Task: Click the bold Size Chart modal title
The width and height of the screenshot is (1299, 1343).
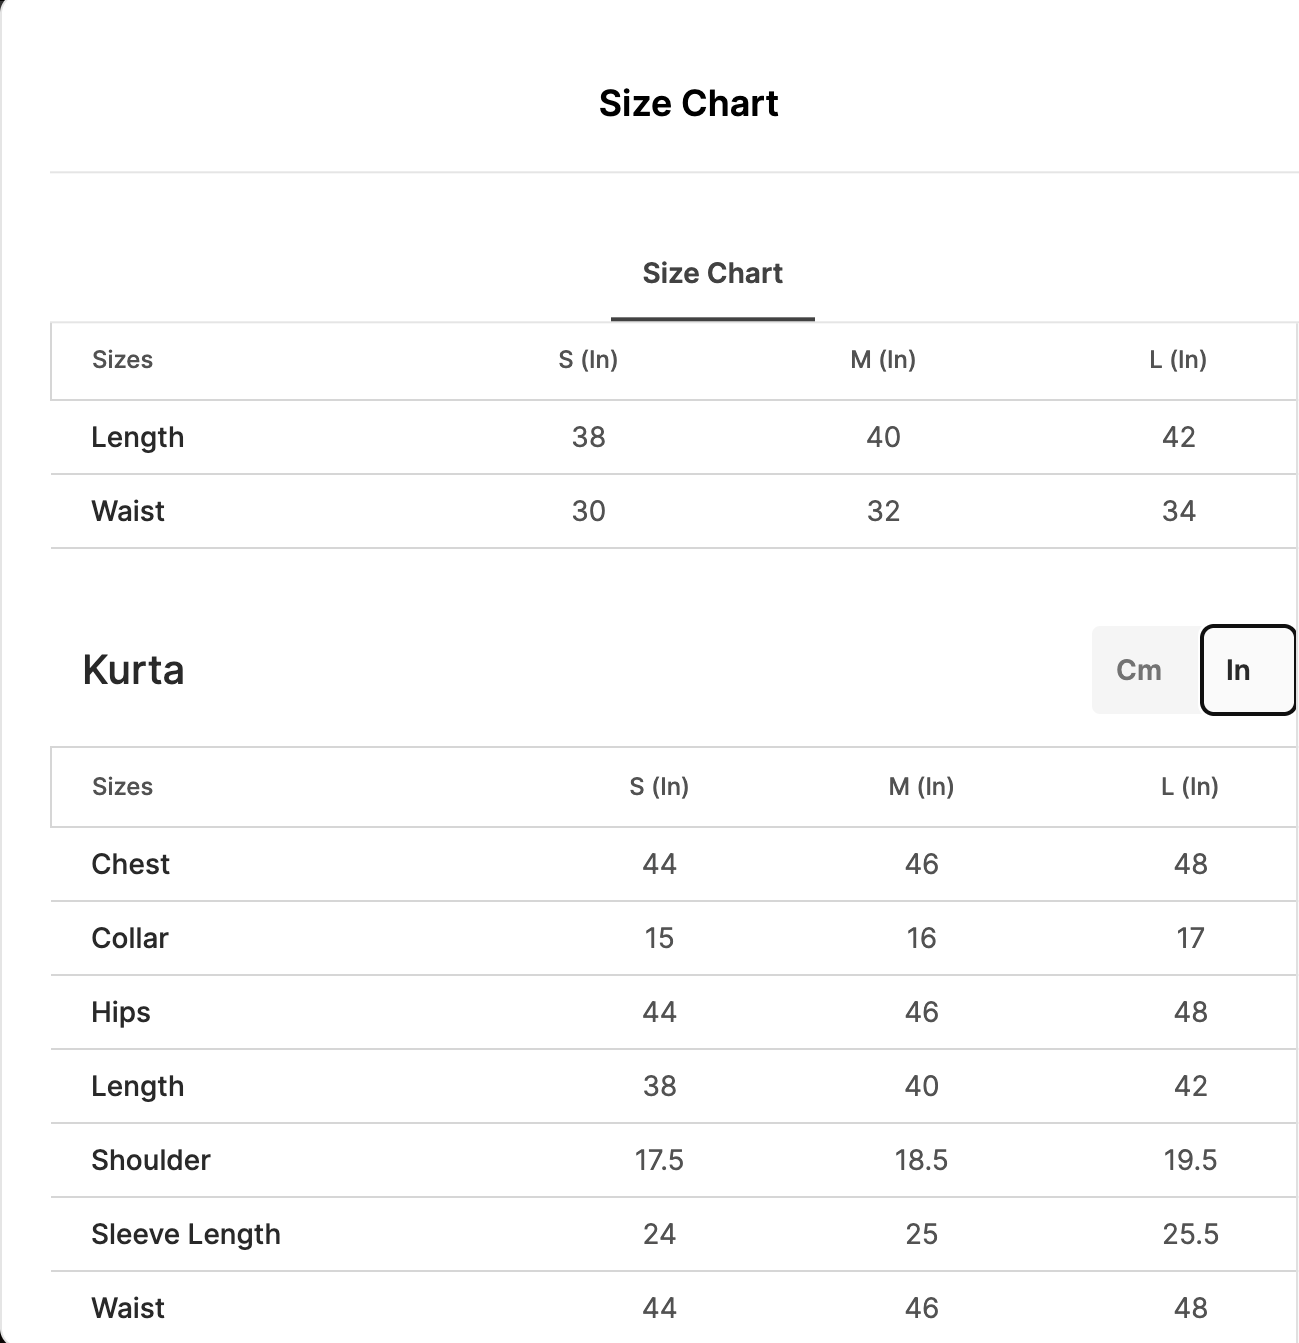Action: [x=688, y=103]
